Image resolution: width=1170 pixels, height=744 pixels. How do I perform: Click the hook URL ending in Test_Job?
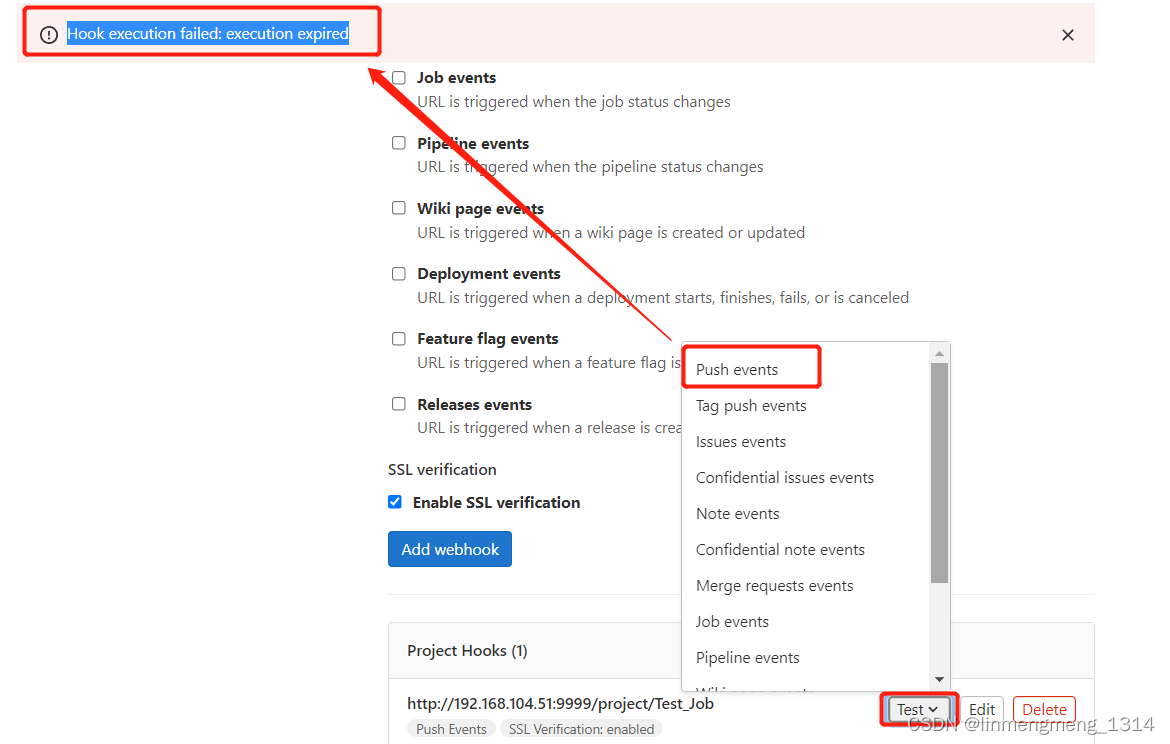(x=560, y=704)
